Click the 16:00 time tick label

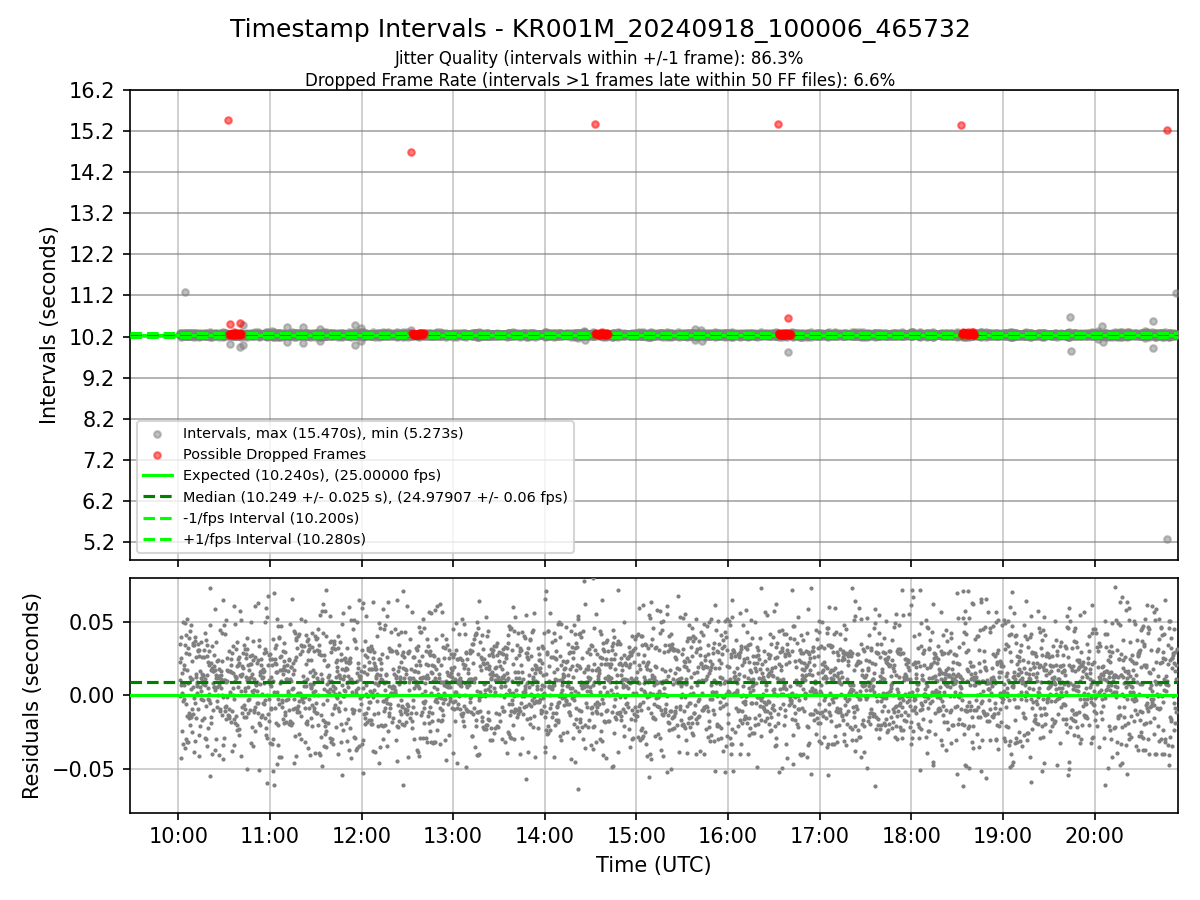click(728, 835)
